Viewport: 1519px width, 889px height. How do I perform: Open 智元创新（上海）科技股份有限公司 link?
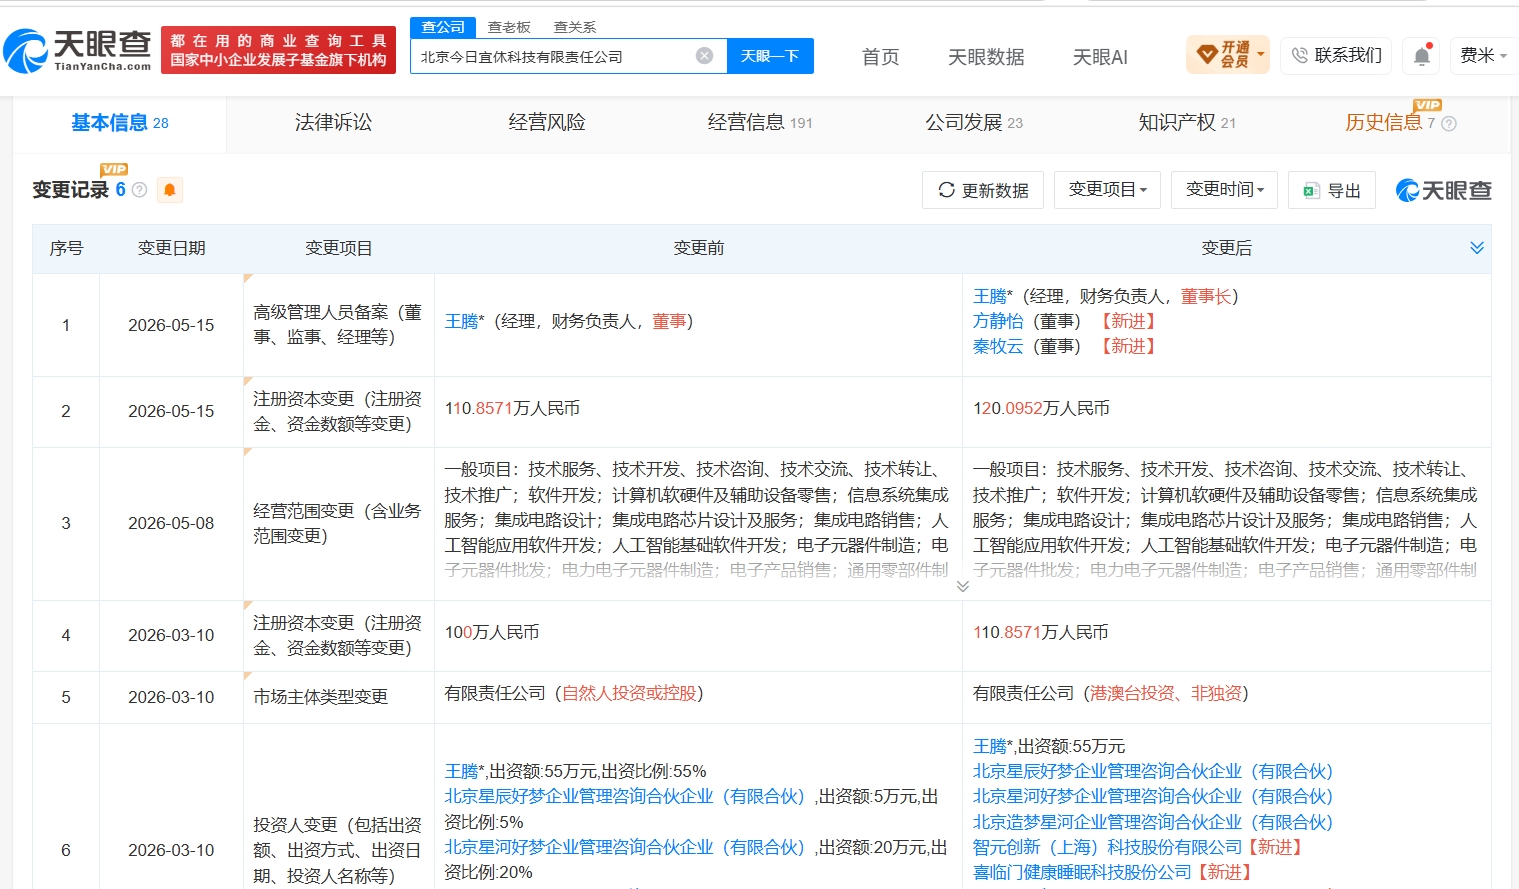[1107, 847]
